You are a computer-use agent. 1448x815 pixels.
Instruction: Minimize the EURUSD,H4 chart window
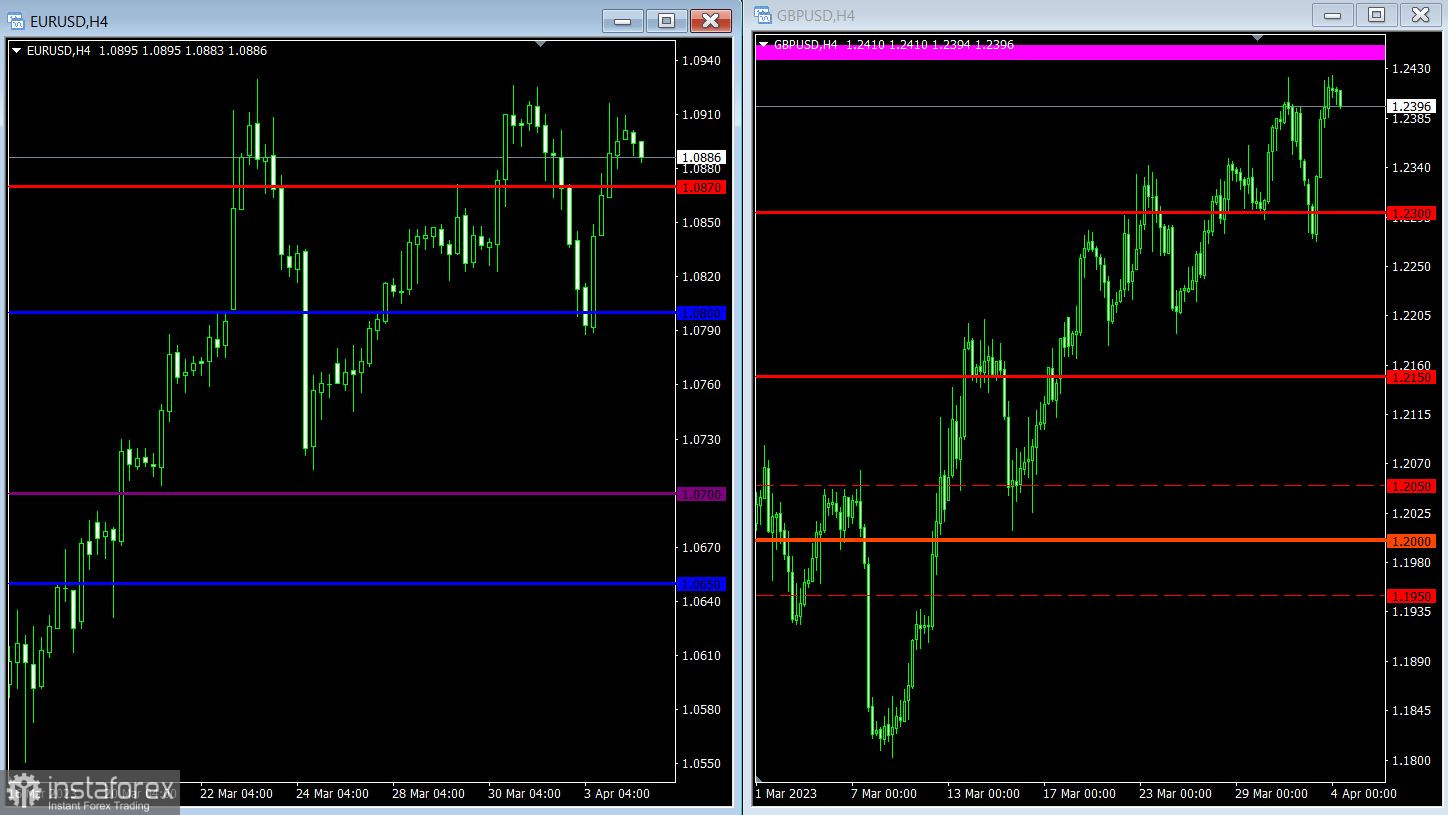622,21
